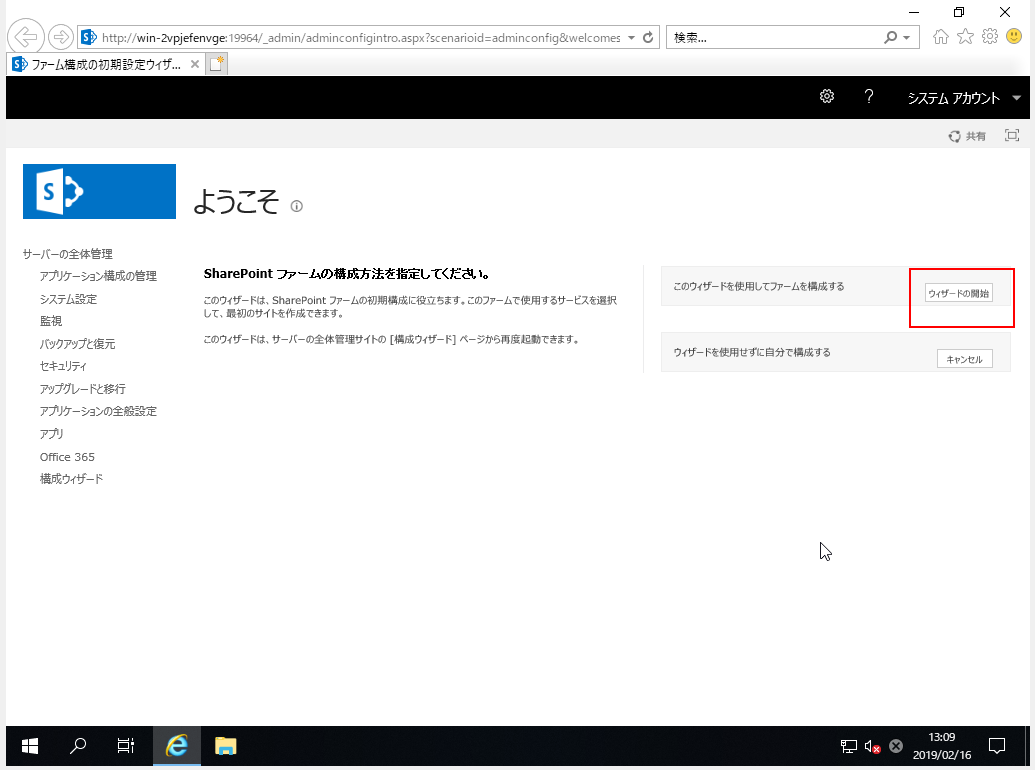Click the キャンセル button
This screenshot has height=770, width=1035.
pos(964,359)
